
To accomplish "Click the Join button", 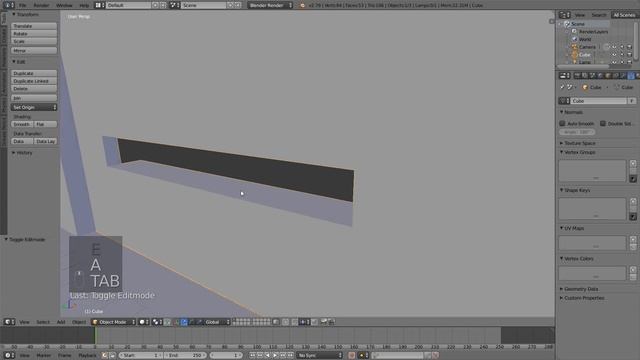I will pyautogui.click(x=34, y=98).
